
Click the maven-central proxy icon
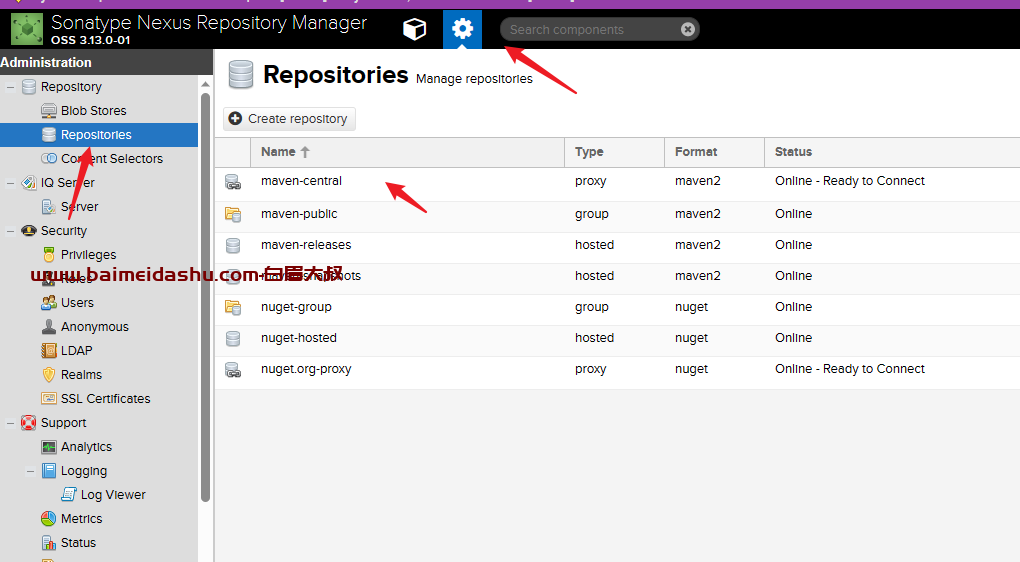click(233, 182)
